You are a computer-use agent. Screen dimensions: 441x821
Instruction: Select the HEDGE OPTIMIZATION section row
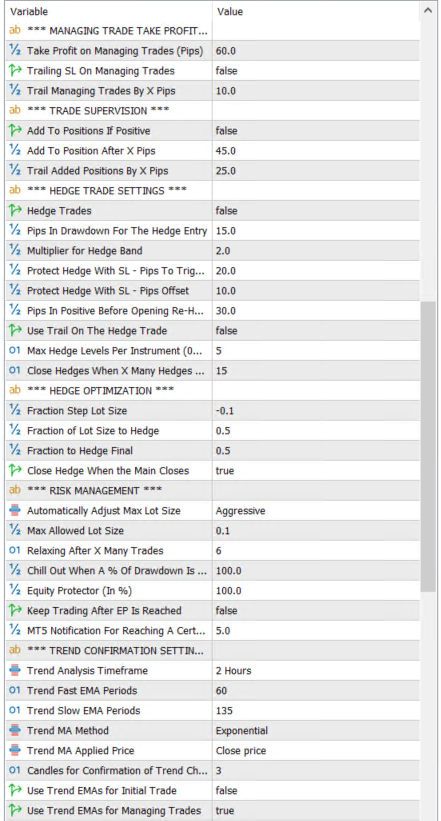pyautogui.click(x=212, y=391)
